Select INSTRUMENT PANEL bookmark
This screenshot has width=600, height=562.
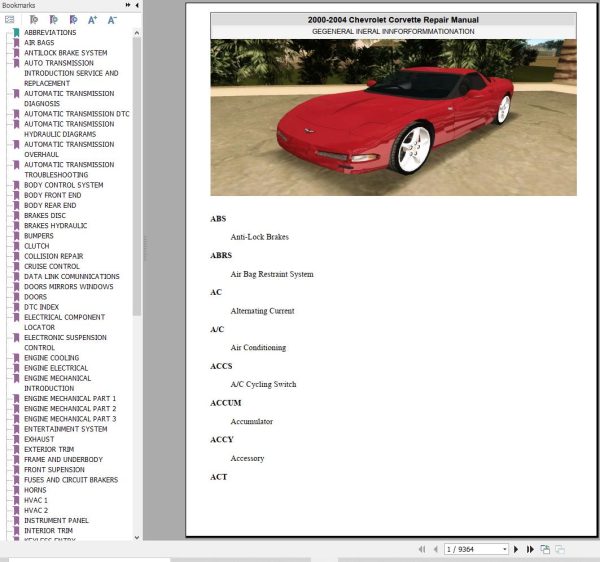[x=56, y=520]
